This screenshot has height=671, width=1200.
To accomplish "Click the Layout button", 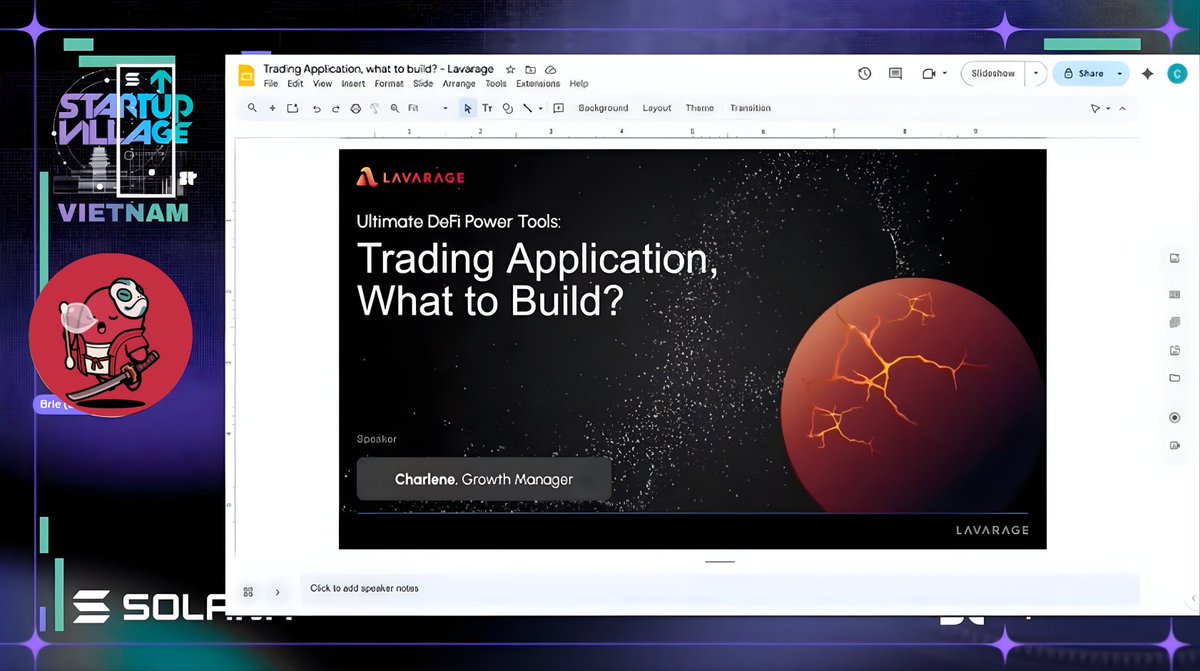I will point(657,108).
